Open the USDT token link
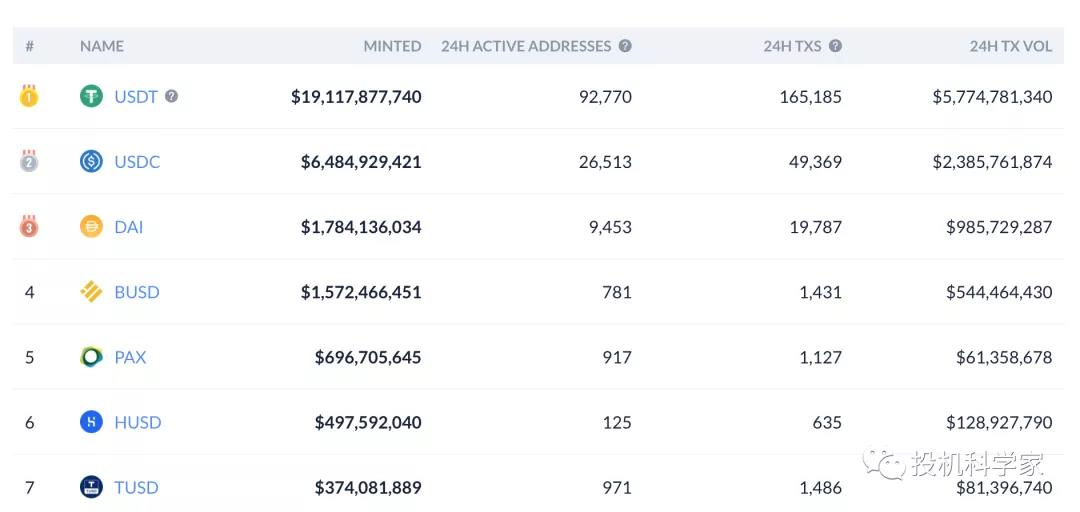 (x=136, y=97)
